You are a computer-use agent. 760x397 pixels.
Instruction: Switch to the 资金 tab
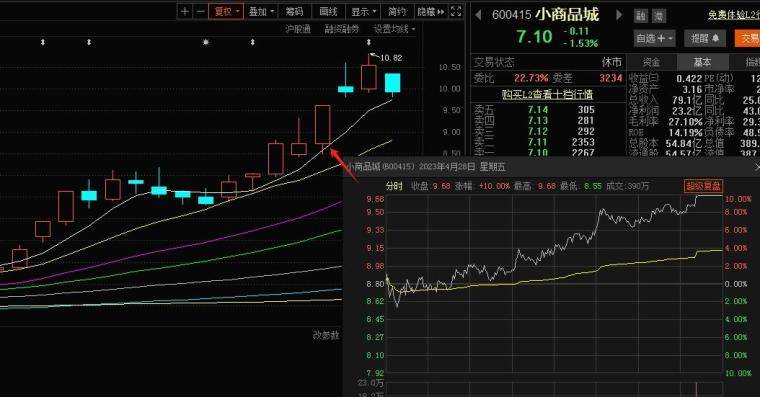[x=651, y=62]
